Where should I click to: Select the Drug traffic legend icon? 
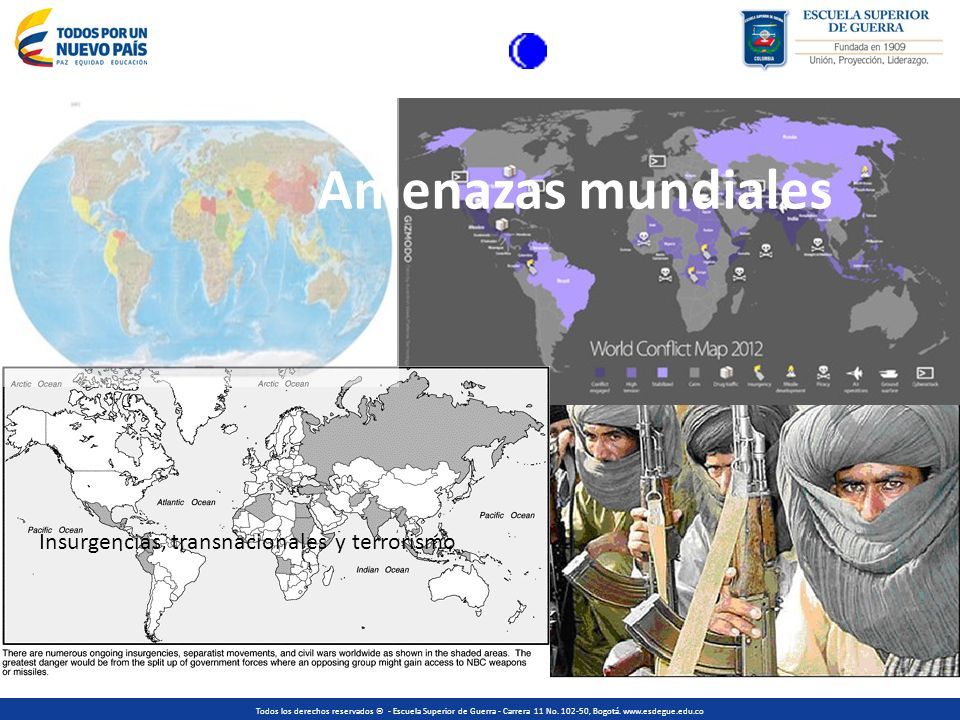[726, 372]
